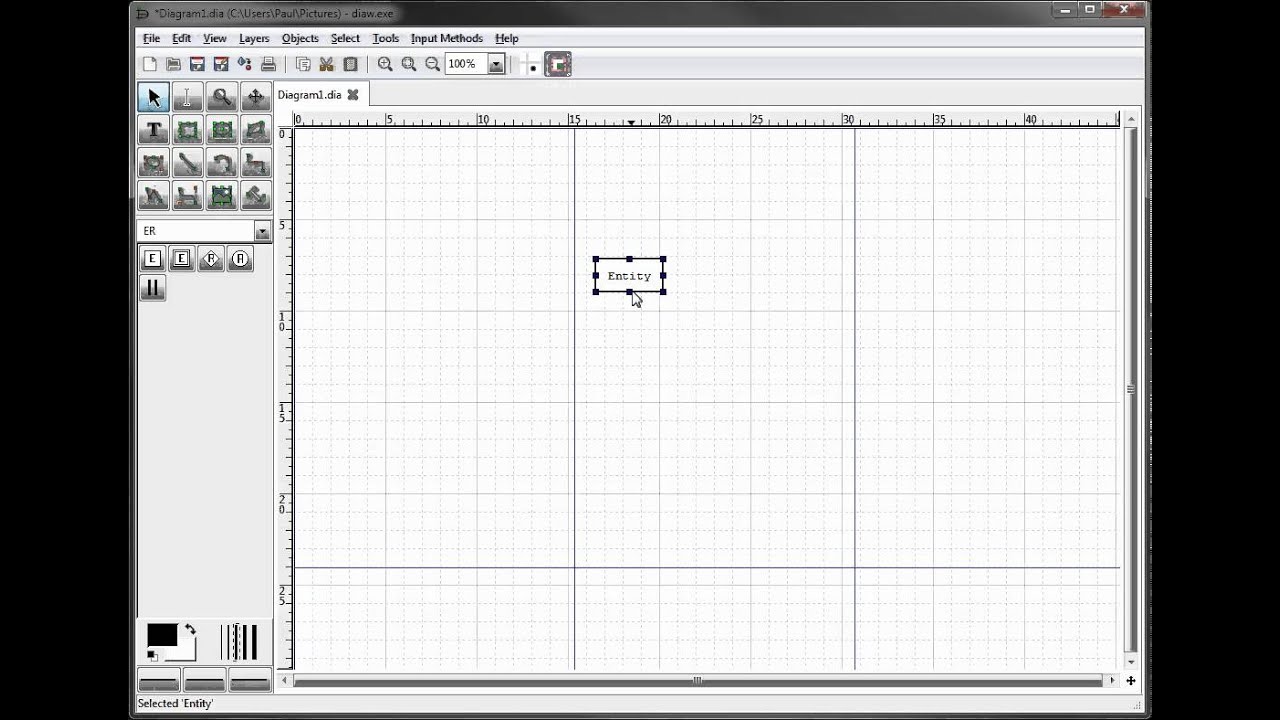The image size is (1280, 720).
Task: Click the navigation popup icon bottom-right
Action: pos(1130,681)
